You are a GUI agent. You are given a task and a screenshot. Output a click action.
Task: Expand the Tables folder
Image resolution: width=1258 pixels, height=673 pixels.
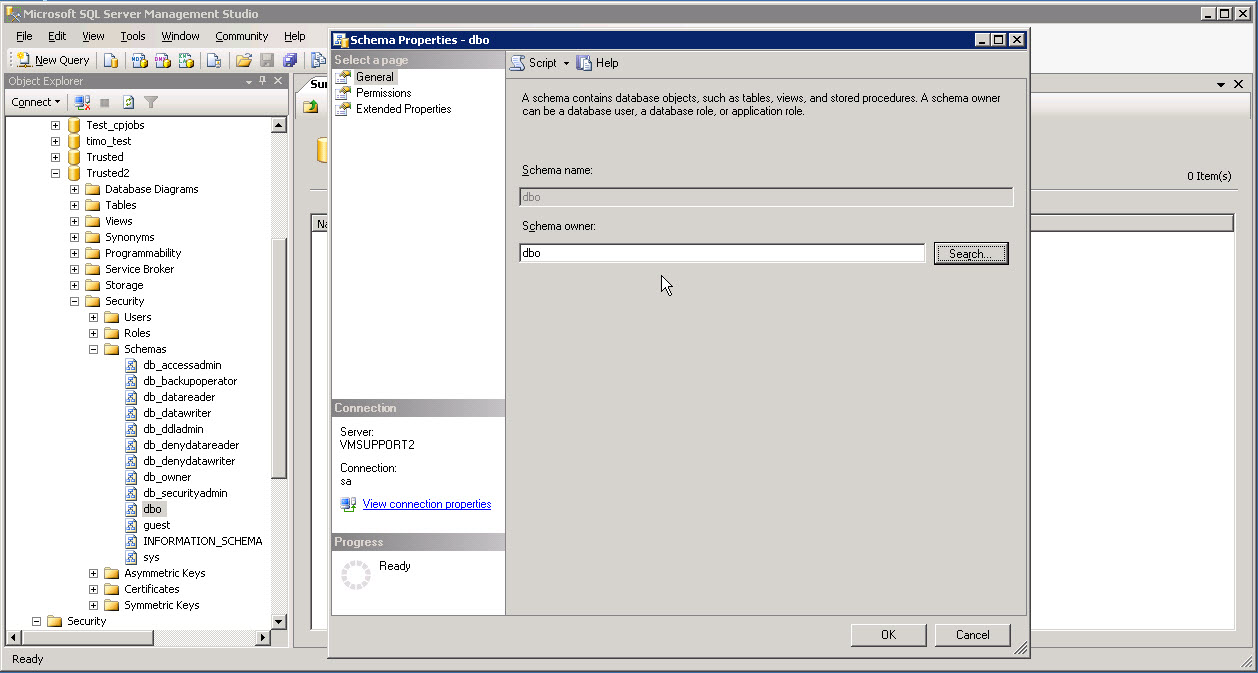[75, 205]
